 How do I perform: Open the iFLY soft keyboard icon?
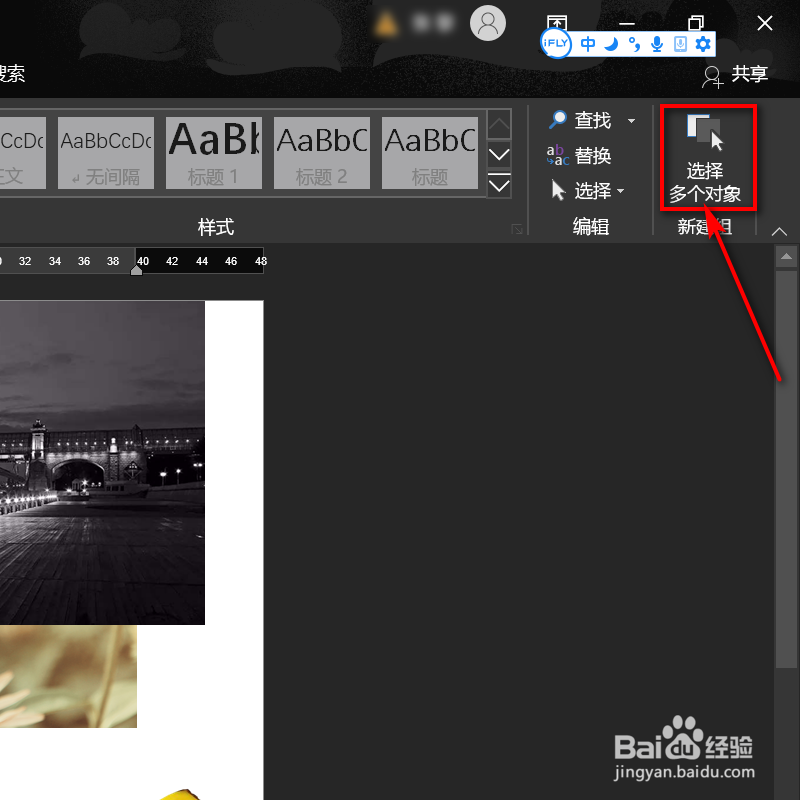[x=680, y=44]
